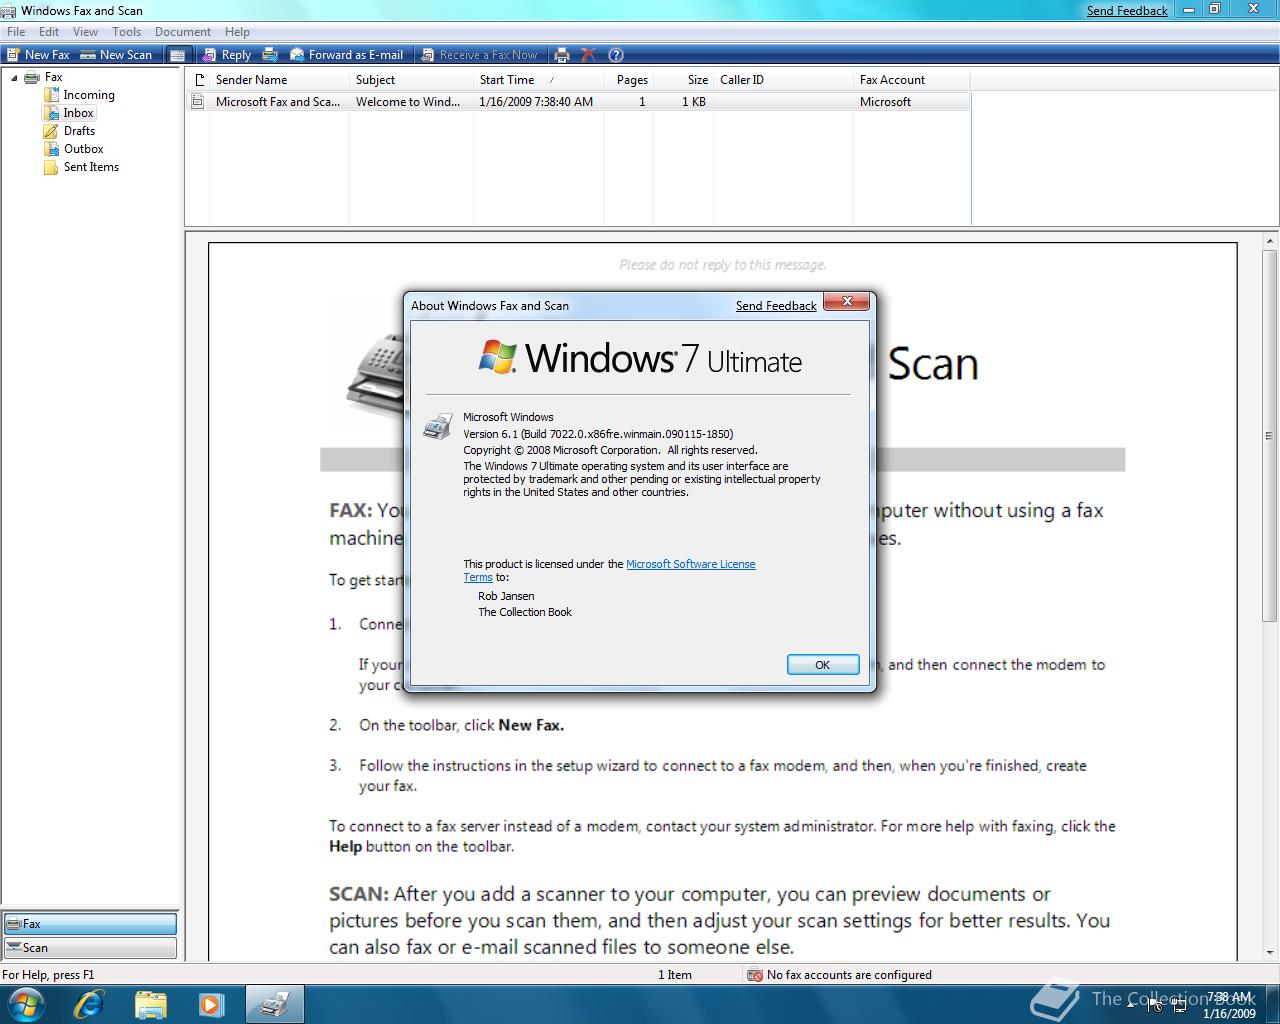Click the no fax accounts status icon
Image resolution: width=1280 pixels, height=1024 pixels.
pos(755,975)
